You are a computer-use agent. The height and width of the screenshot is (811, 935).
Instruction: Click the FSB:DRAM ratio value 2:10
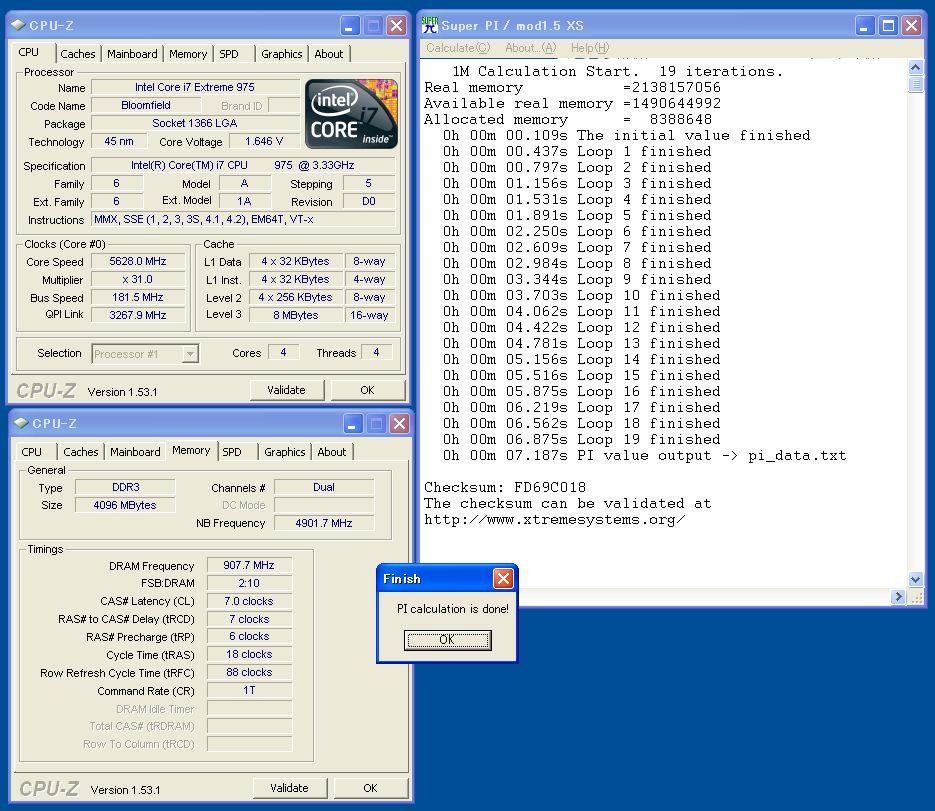249,583
